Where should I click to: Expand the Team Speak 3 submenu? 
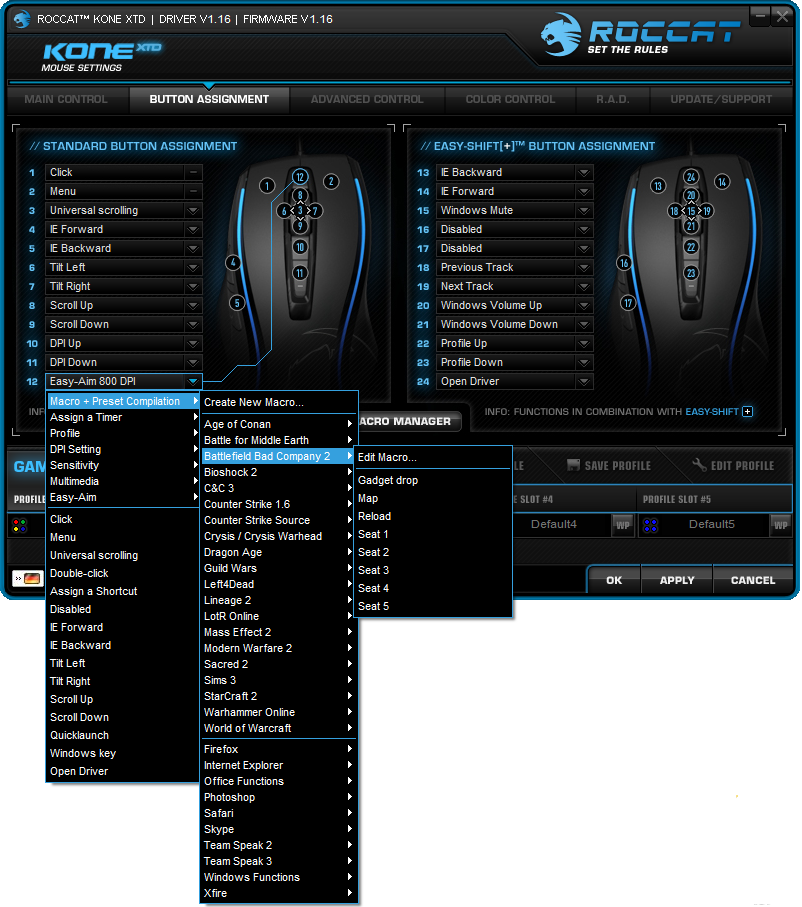click(278, 862)
